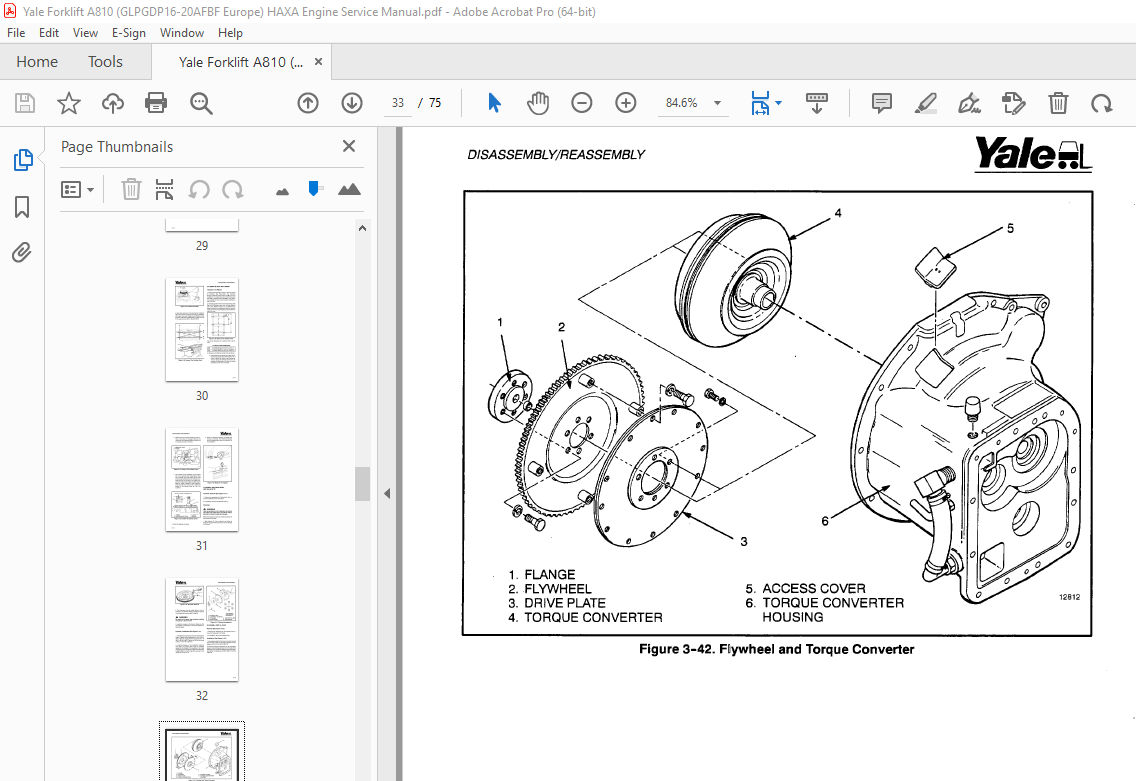This screenshot has width=1136, height=781.
Task: Open the Bookmarks panel
Action: point(22,207)
